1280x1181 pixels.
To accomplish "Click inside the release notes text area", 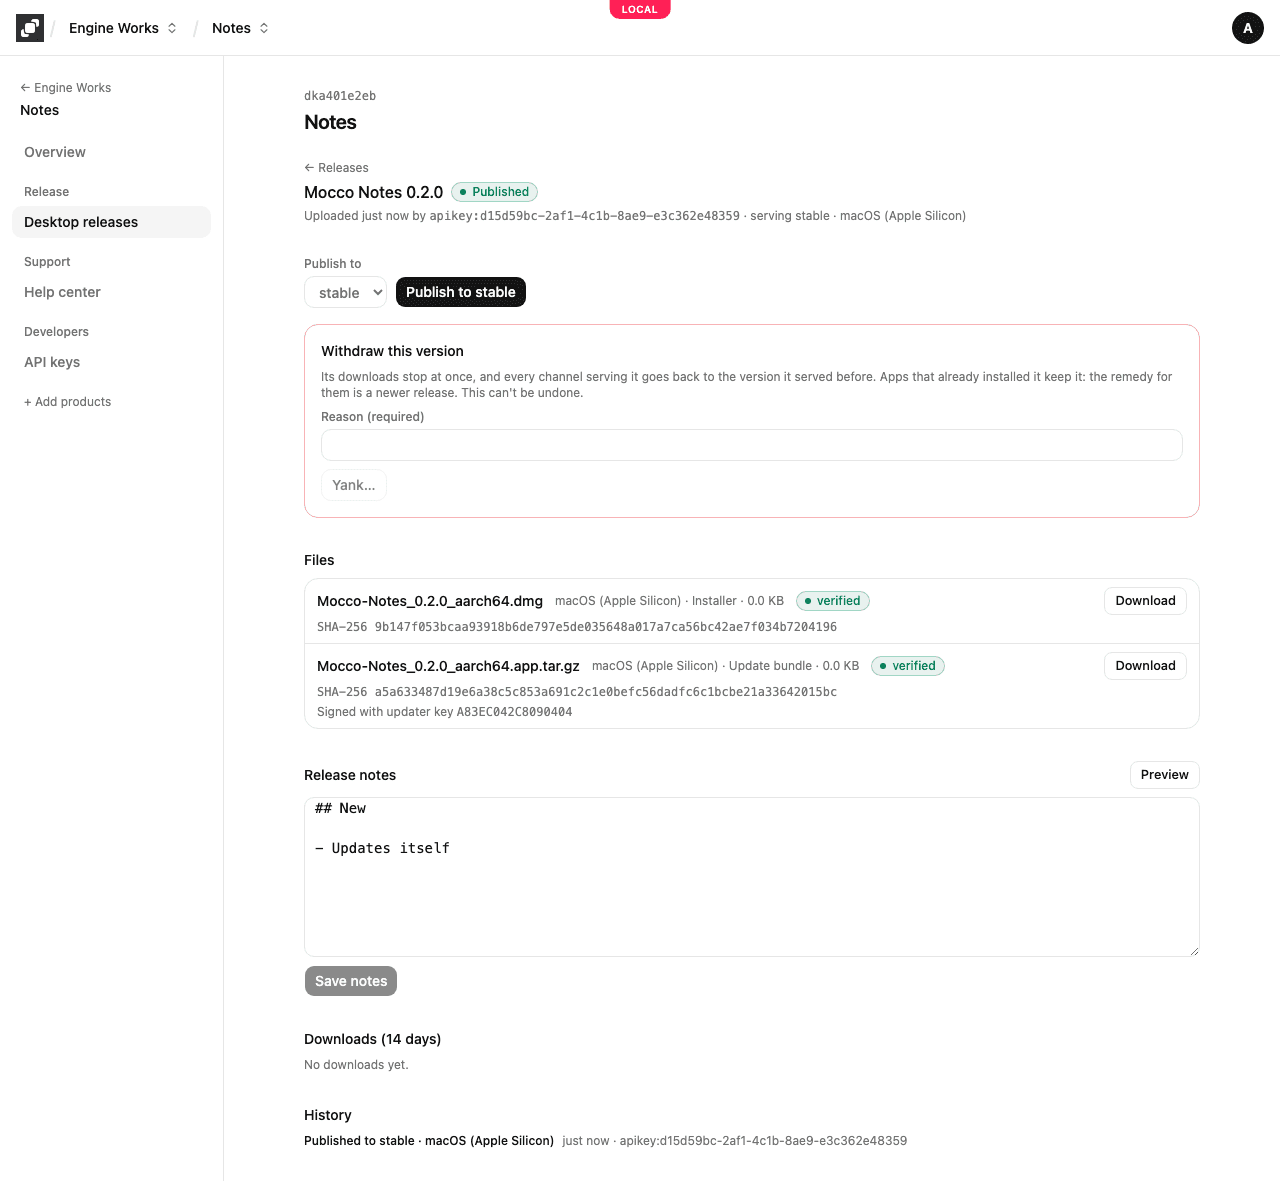I will [752, 877].
